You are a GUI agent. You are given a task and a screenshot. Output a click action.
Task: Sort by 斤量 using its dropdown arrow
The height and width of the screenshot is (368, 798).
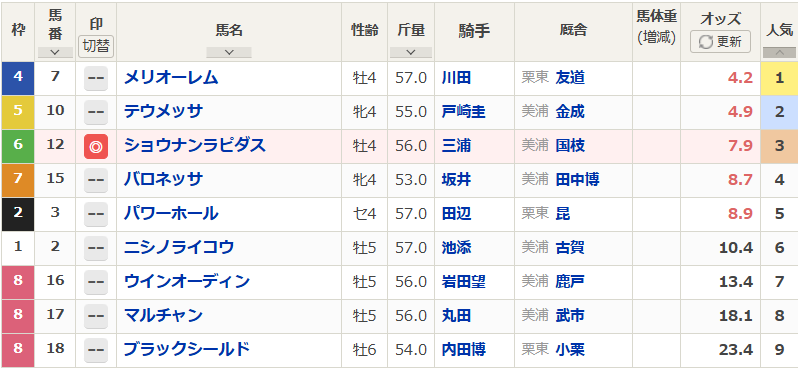pyautogui.click(x=411, y=52)
